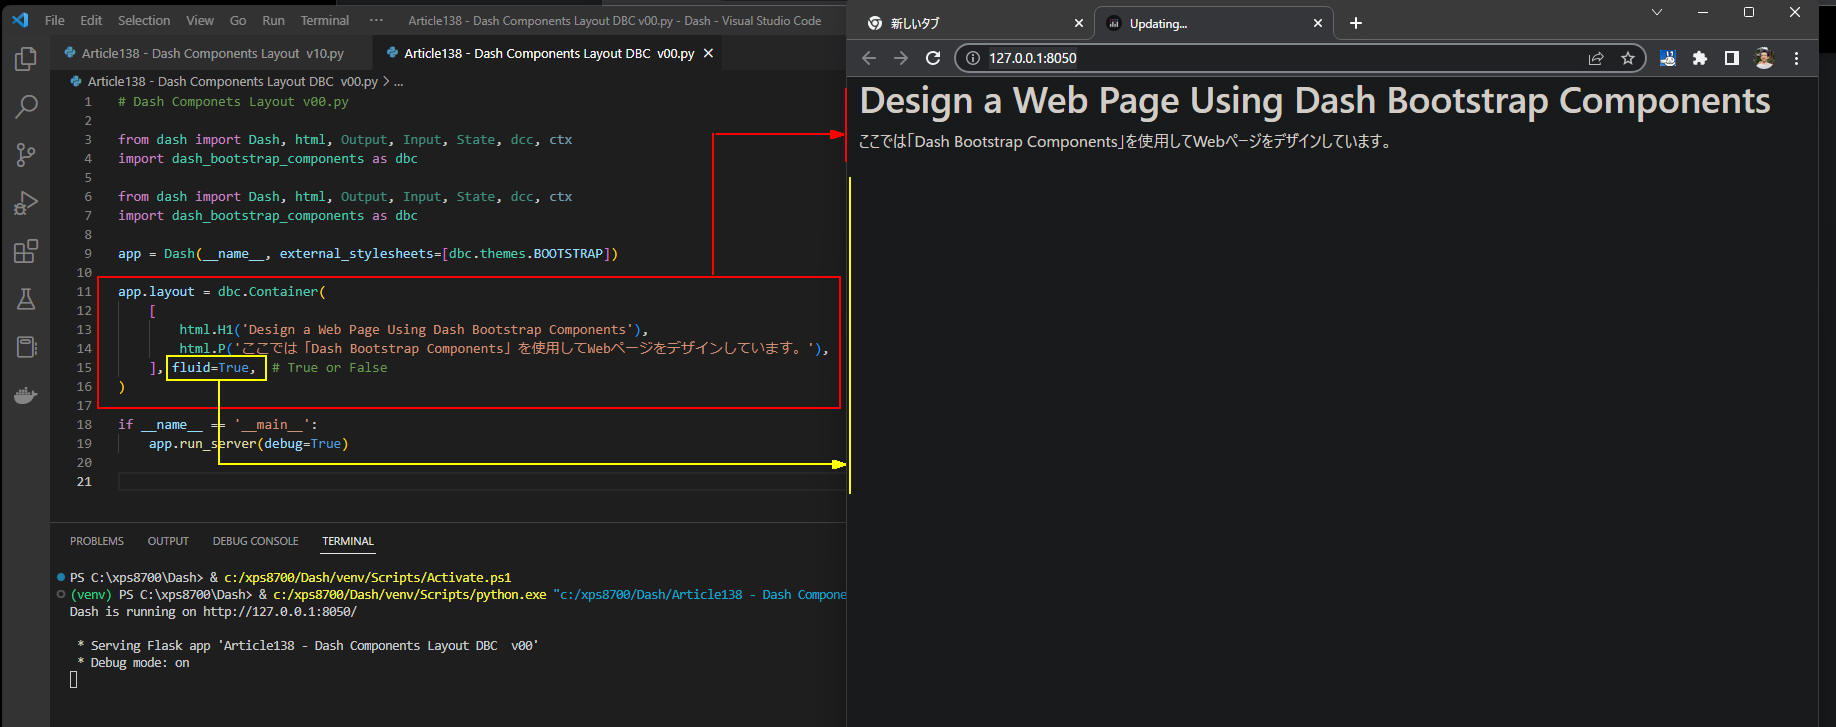Open Source Control view
This screenshot has height=727, width=1836.
click(26, 154)
